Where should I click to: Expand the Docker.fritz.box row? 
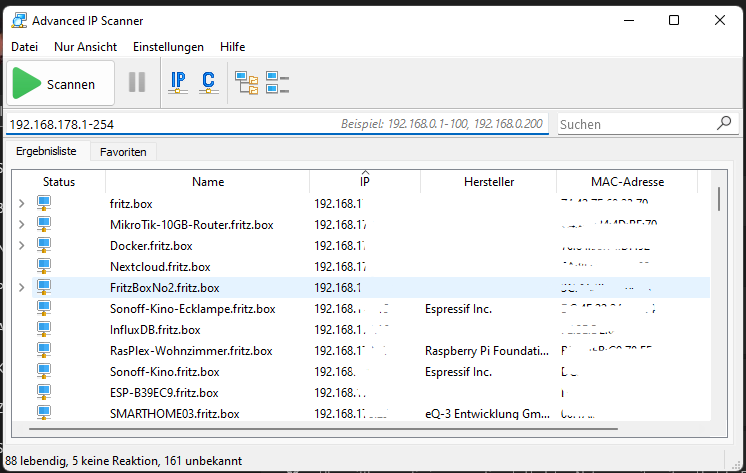pyautogui.click(x=21, y=246)
